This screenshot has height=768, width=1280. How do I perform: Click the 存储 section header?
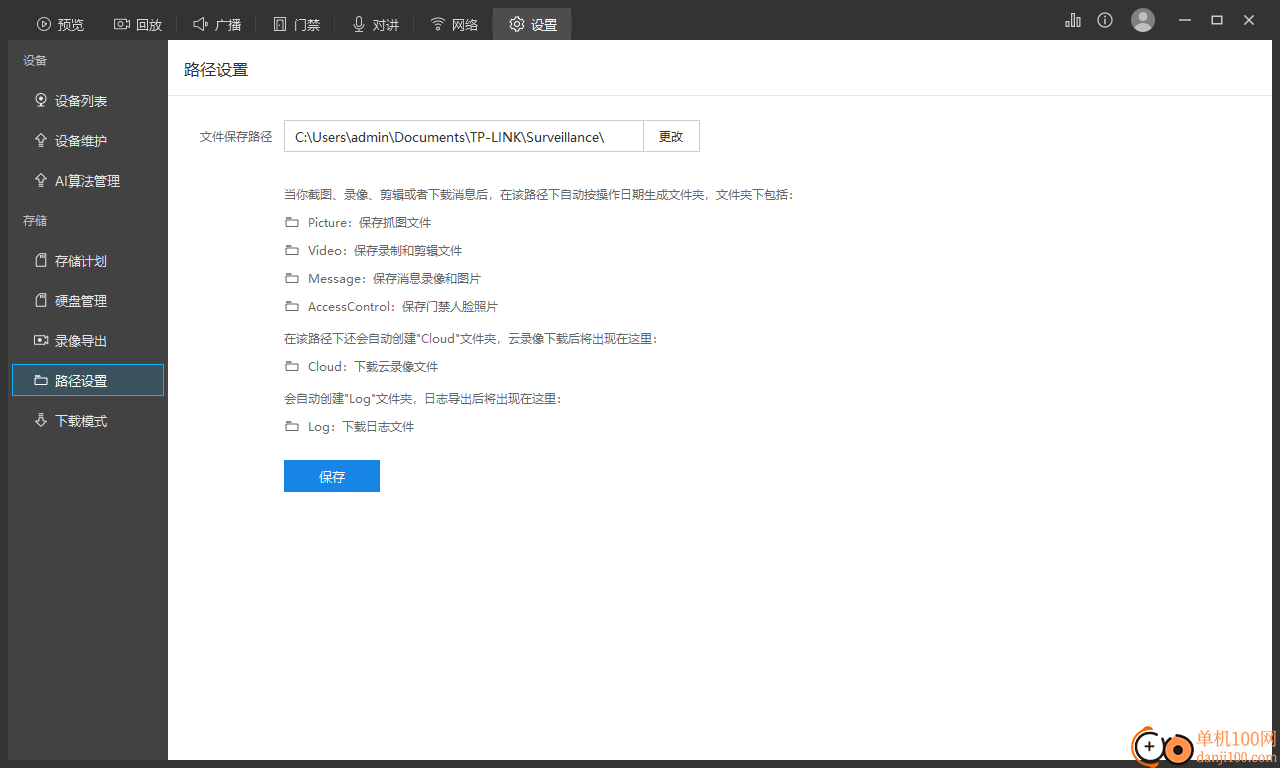pyautogui.click(x=35, y=220)
